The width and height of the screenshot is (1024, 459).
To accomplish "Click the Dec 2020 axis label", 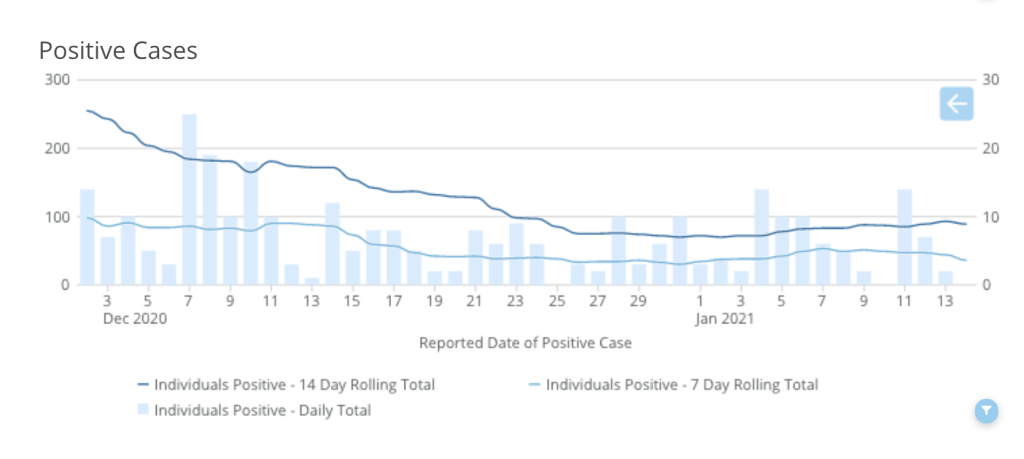I will [x=134, y=319].
